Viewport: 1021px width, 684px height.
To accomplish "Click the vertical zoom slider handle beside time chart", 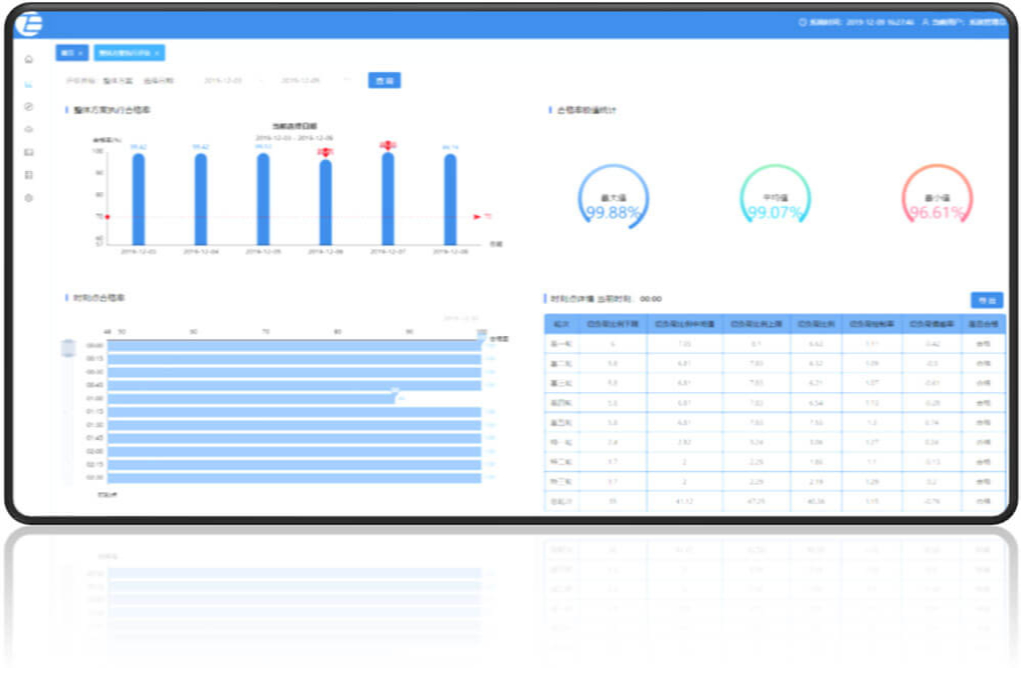I will 68,348.
